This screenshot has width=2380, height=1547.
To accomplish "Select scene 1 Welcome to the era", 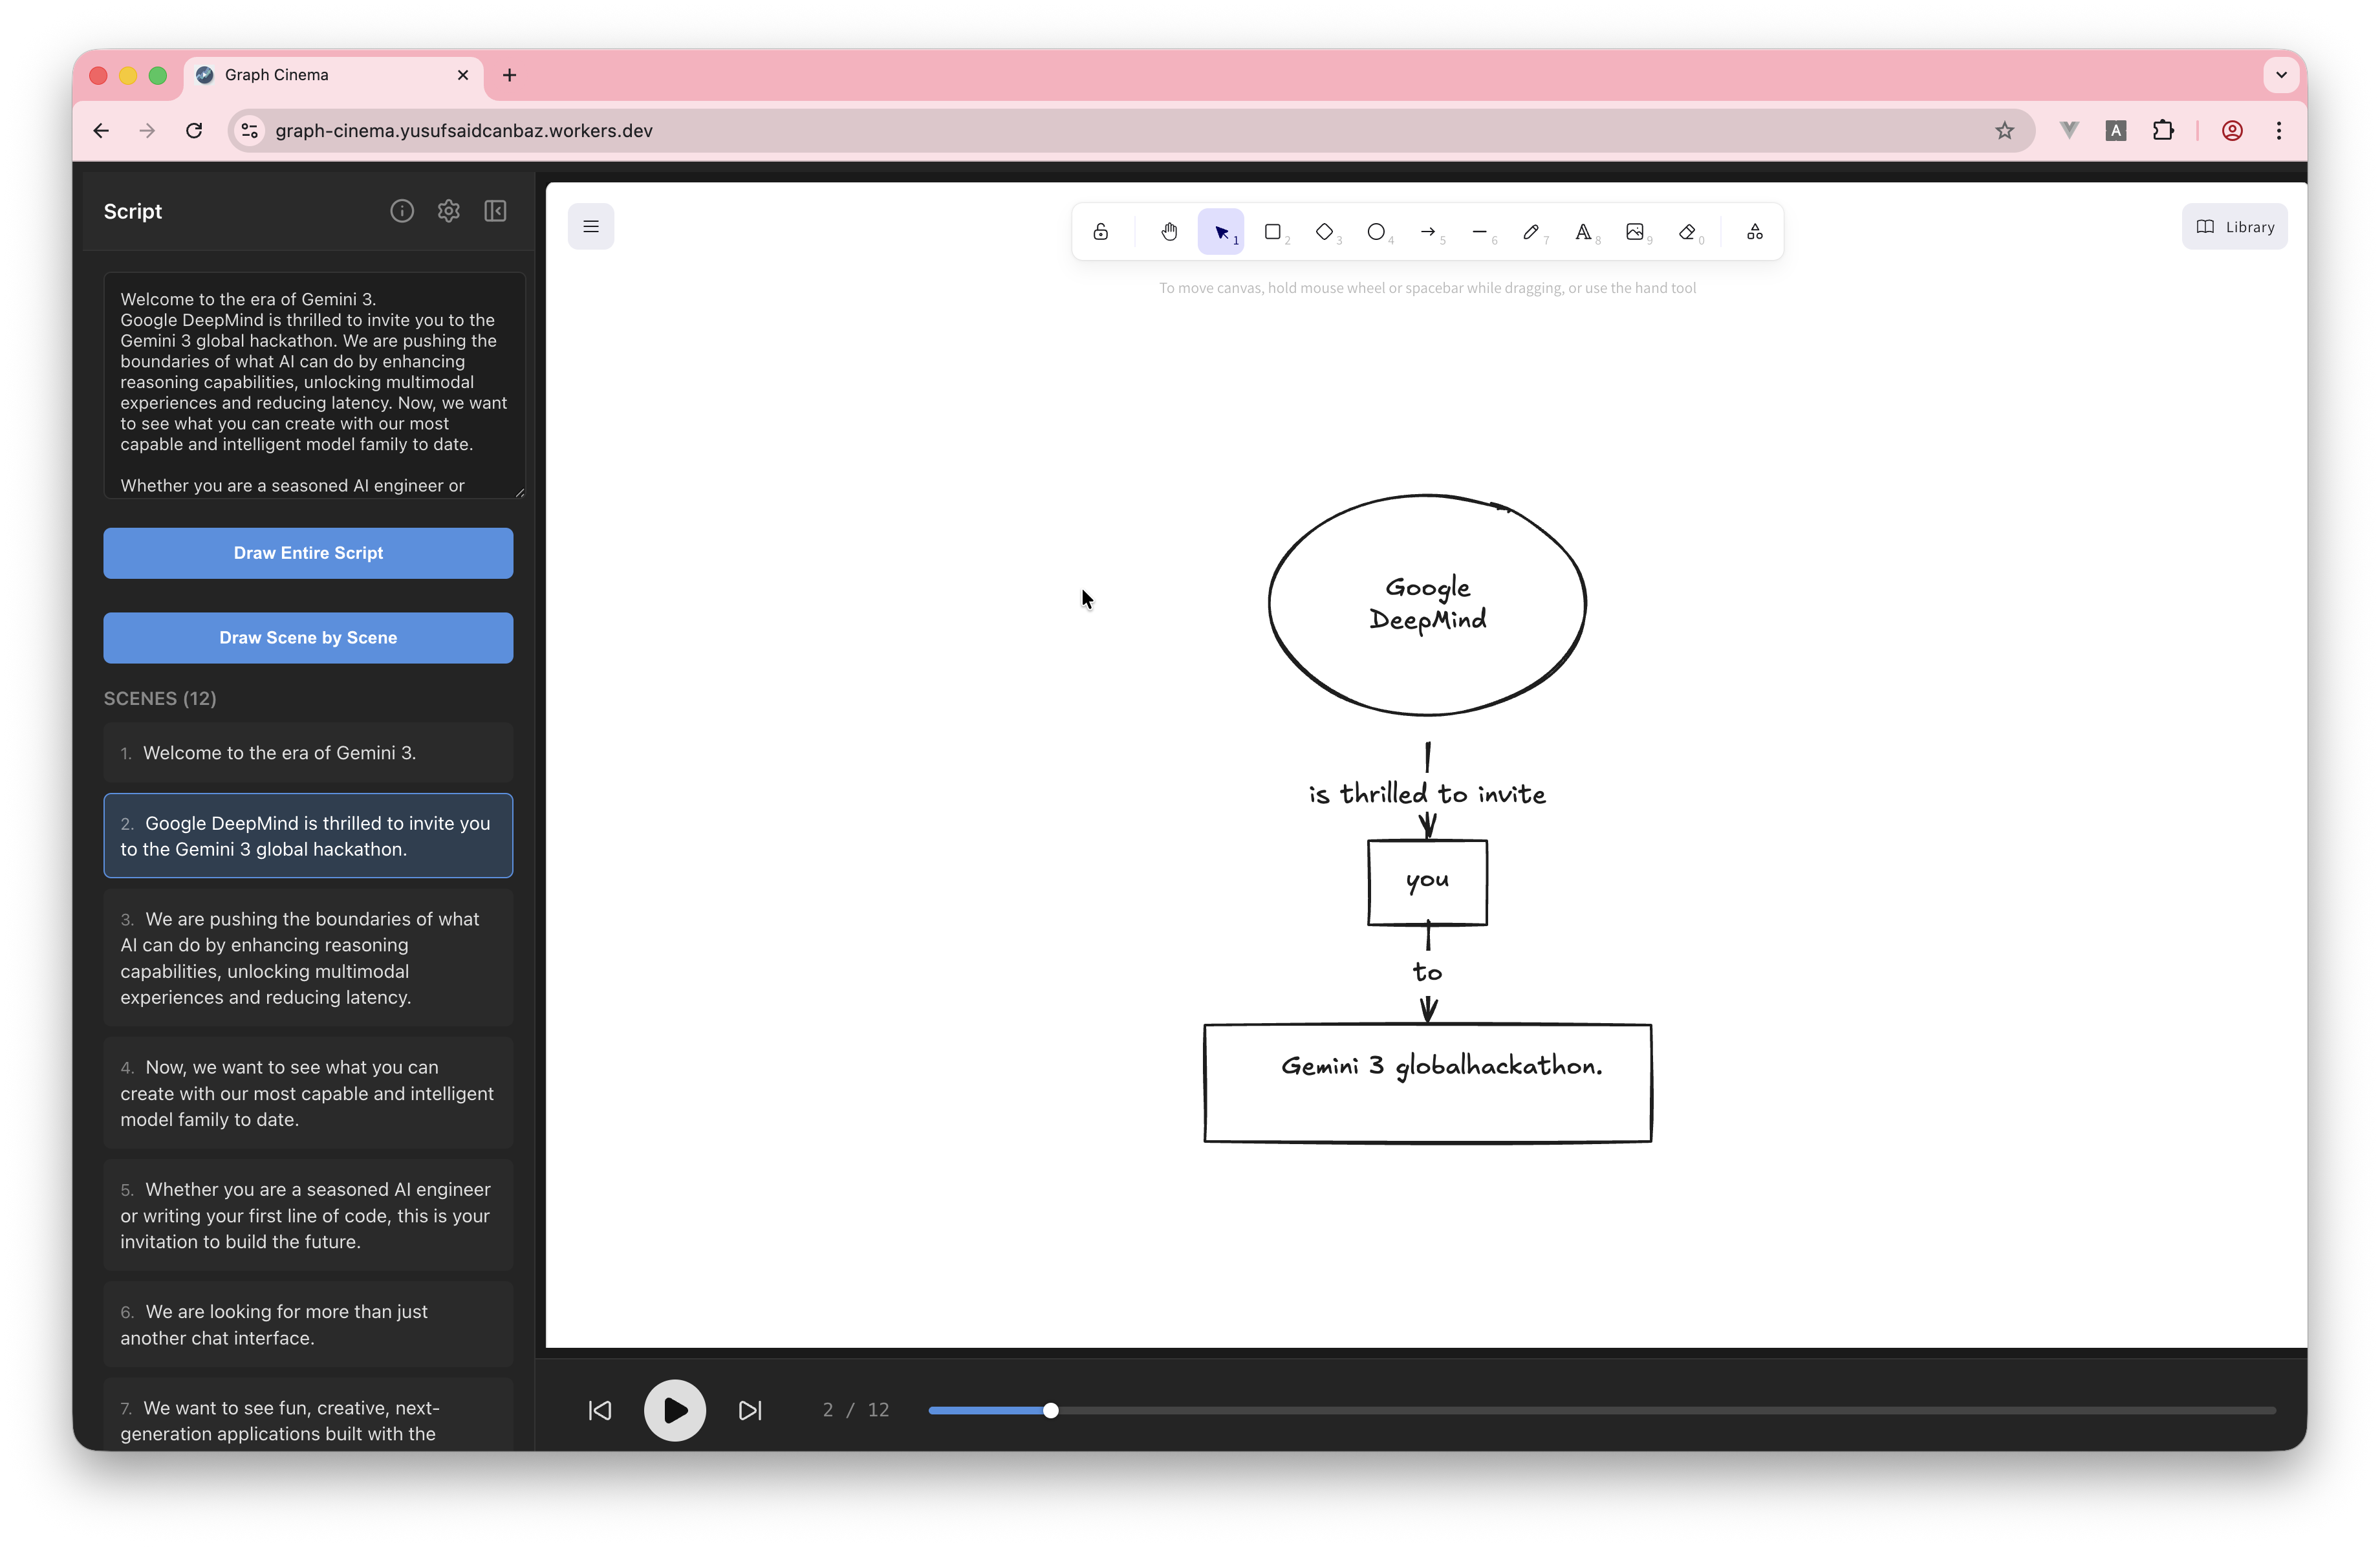I will tap(308, 753).
